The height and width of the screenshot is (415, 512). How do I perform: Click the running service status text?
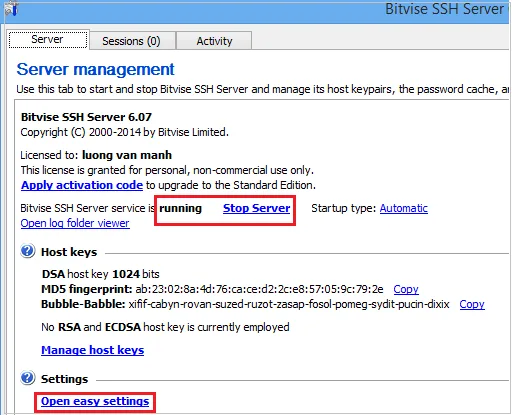180,208
